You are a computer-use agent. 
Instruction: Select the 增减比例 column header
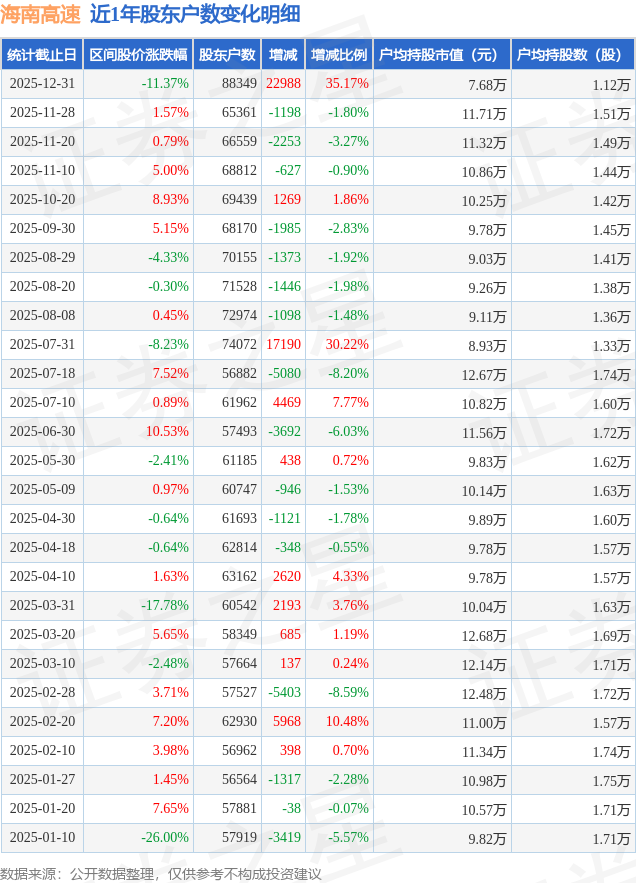pyautogui.click(x=339, y=55)
